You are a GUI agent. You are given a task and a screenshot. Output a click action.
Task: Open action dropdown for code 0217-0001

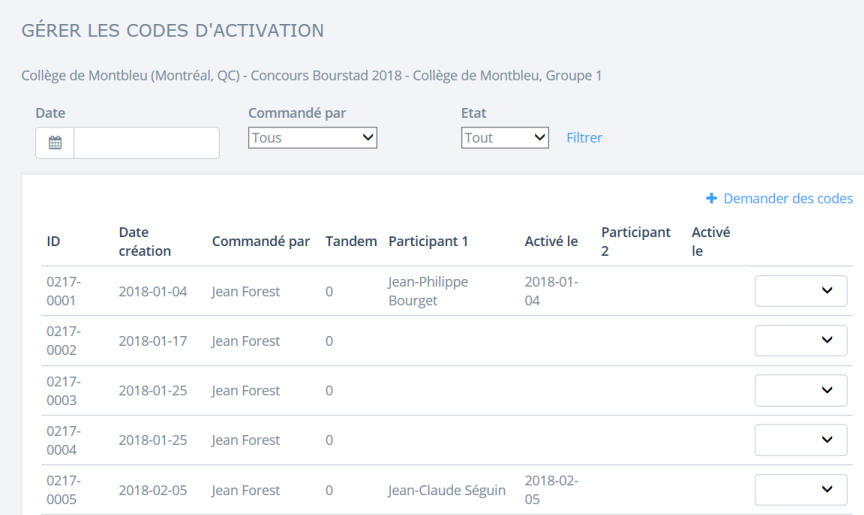(x=801, y=290)
